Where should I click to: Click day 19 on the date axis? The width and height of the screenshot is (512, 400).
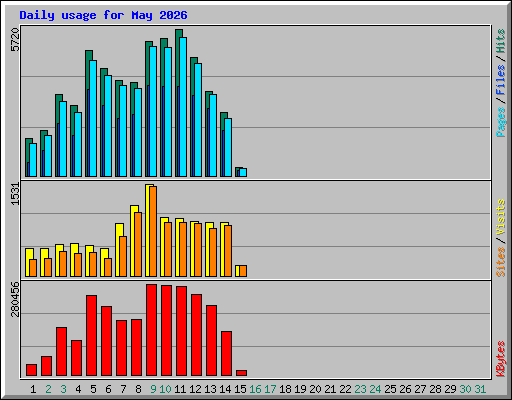[300, 389]
